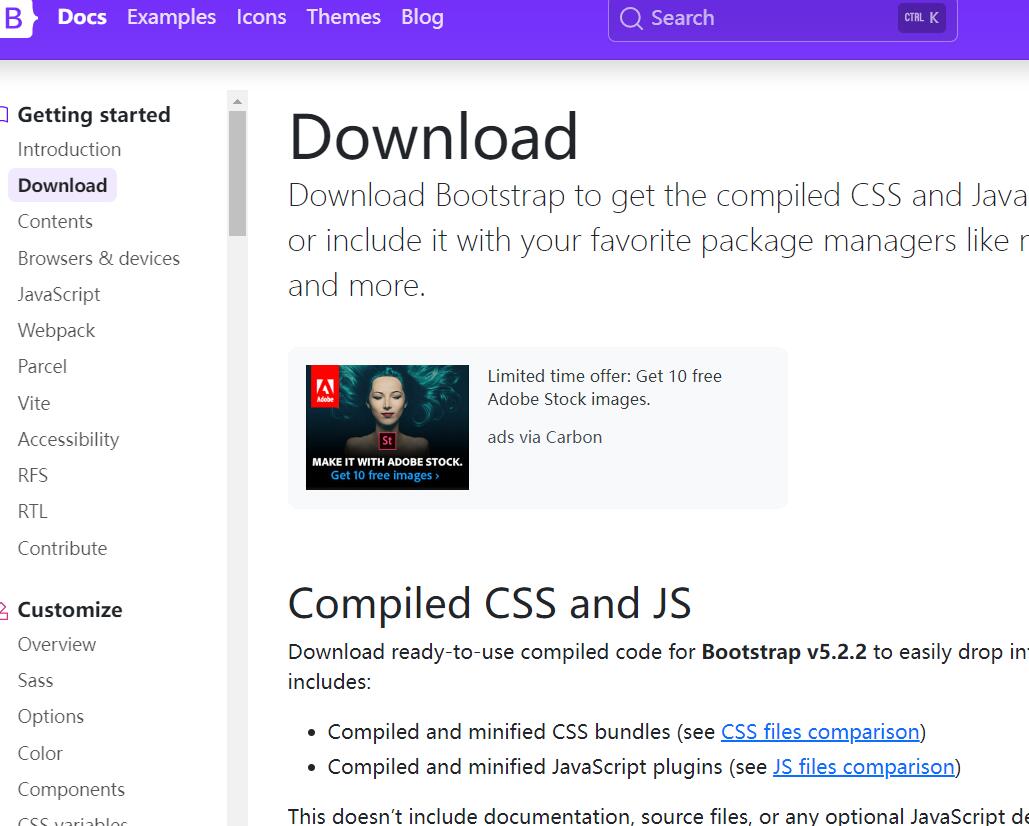The image size is (1029, 826).
Task: Open the Sass page under Customize
Action: (x=35, y=680)
